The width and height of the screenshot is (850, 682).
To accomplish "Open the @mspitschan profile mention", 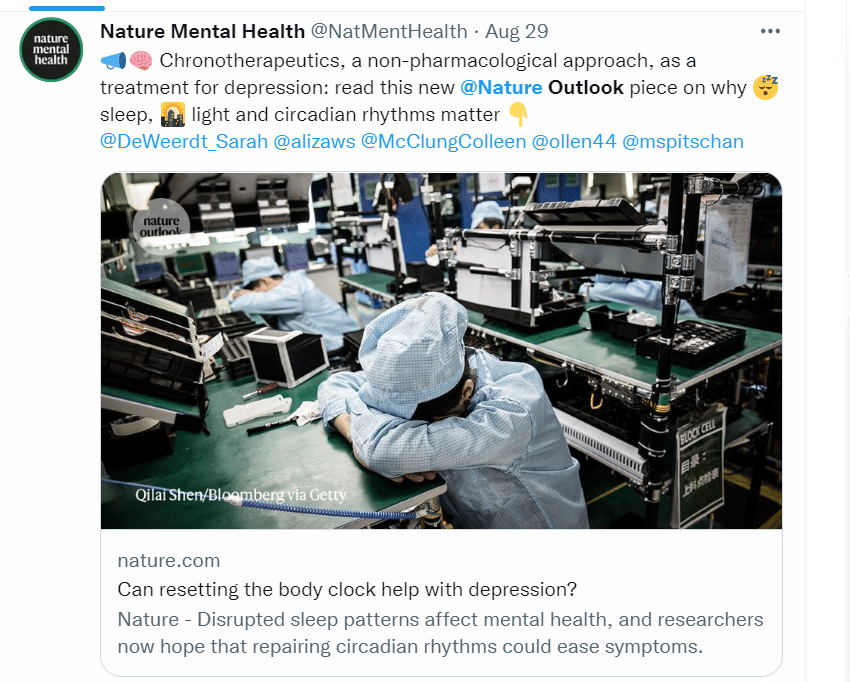I will click(x=682, y=141).
